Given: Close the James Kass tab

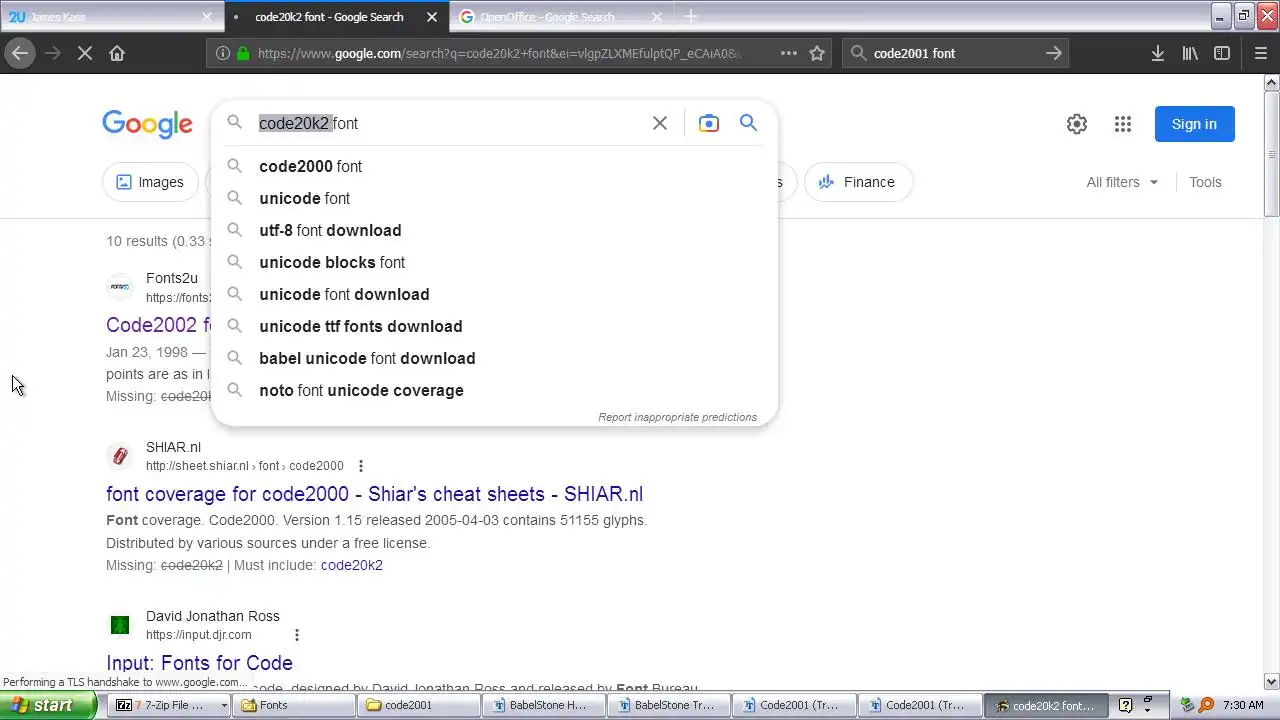Looking at the screenshot, I should (x=207, y=17).
